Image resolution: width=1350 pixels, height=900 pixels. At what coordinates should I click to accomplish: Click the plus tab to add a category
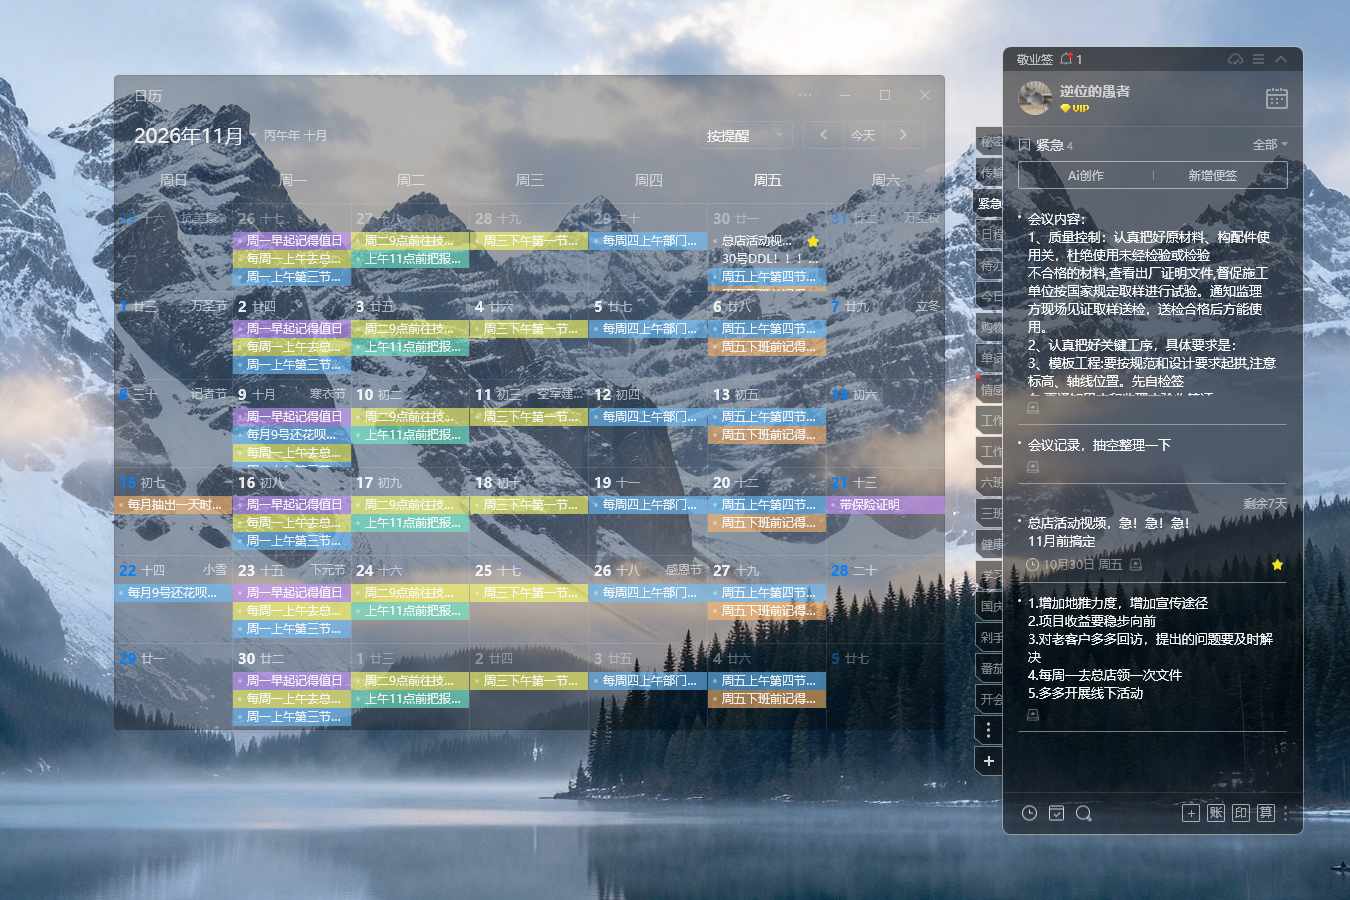(989, 761)
